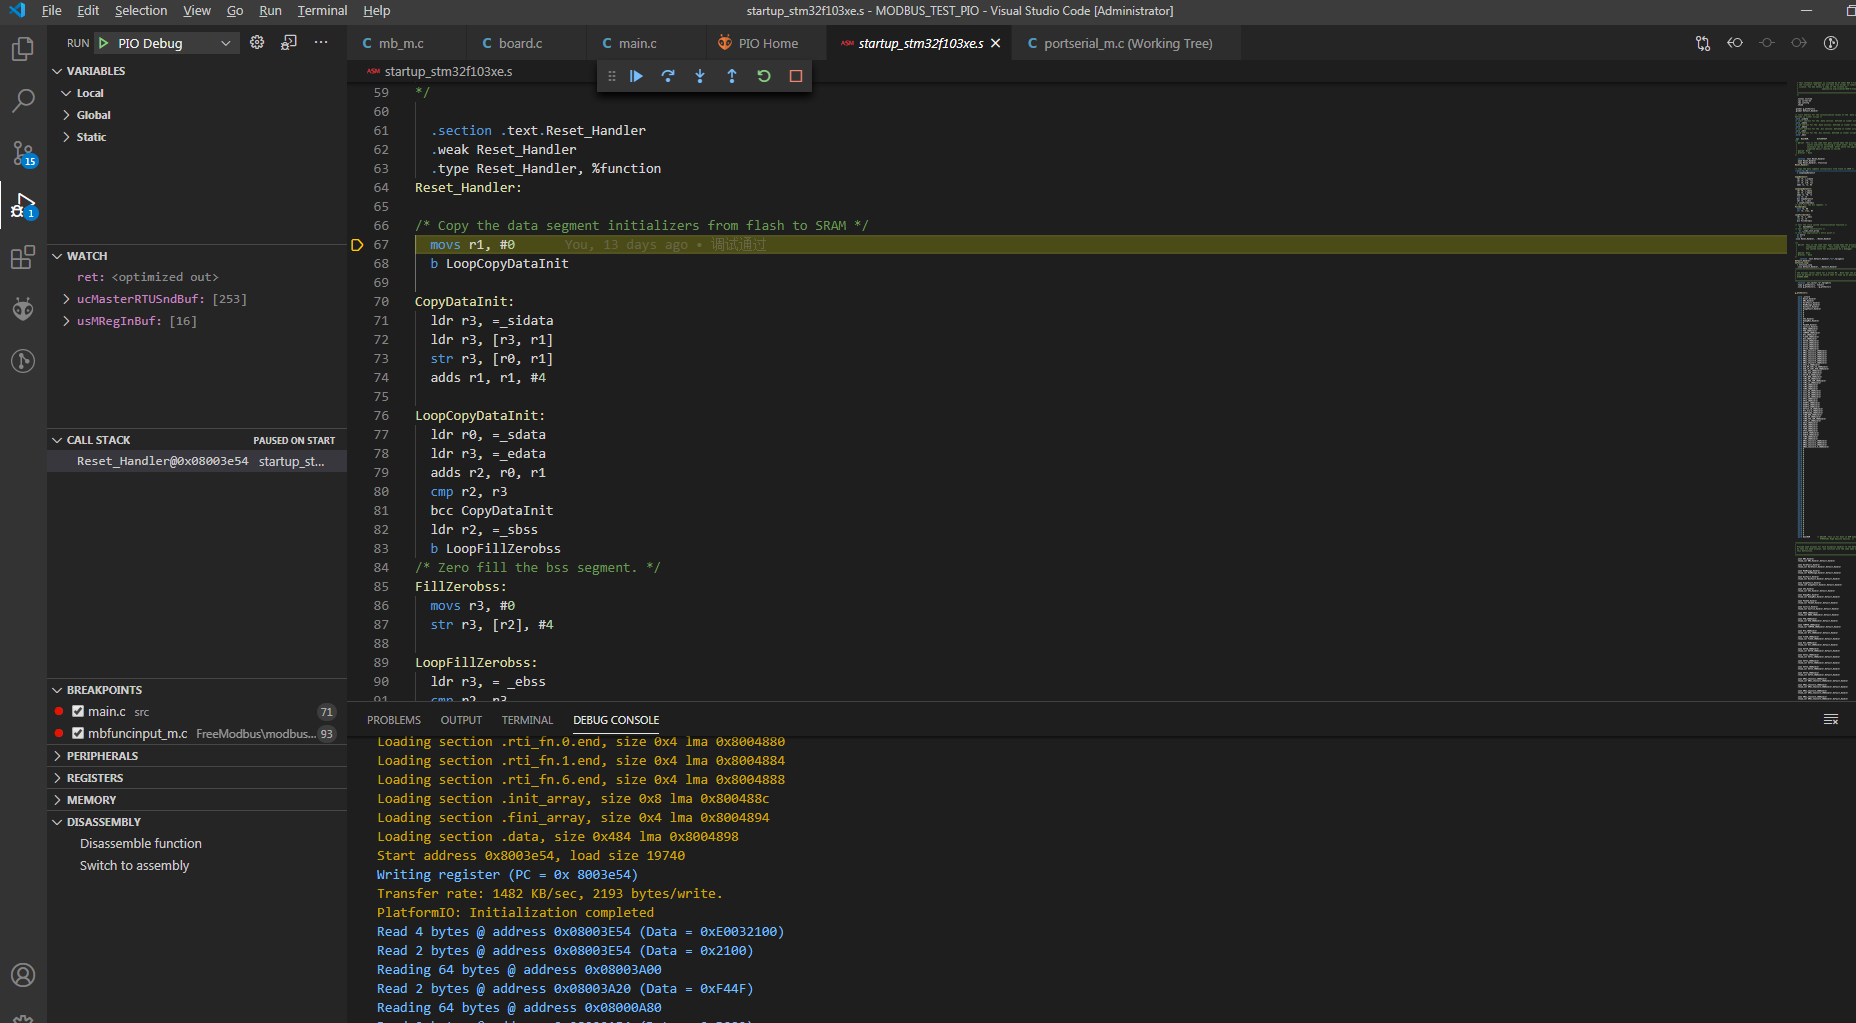The height and width of the screenshot is (1023, 1856).
Task: Open the Selection menu
Action: [x=141, y=11]
